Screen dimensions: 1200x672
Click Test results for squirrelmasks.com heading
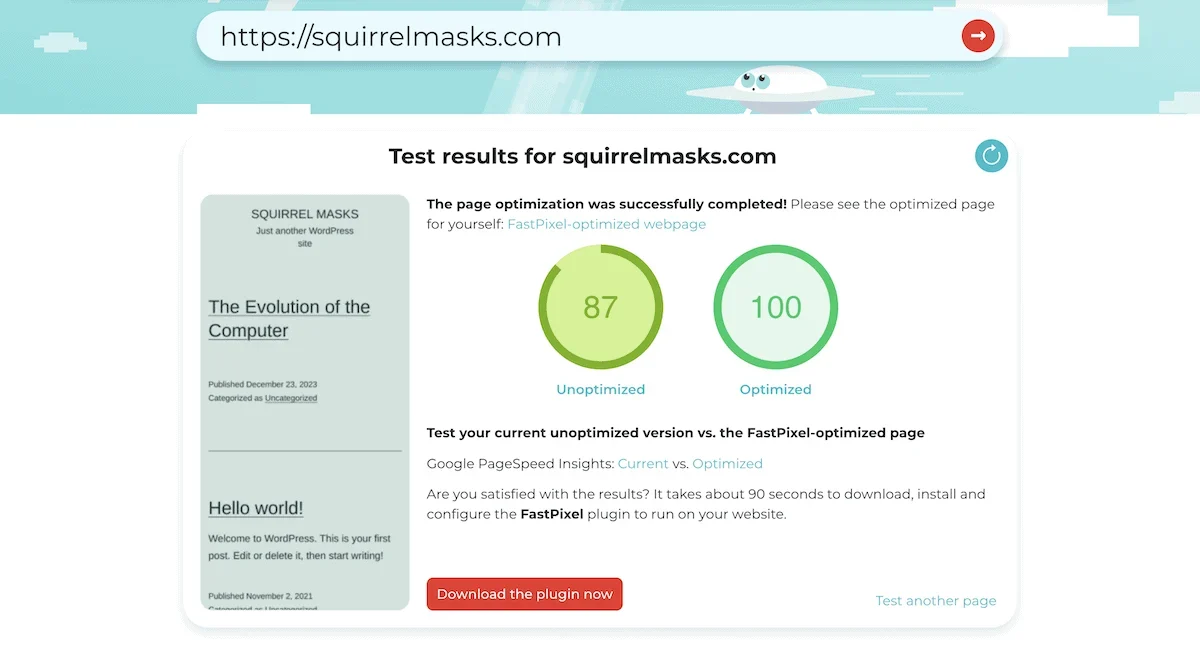tap(582, 156)
